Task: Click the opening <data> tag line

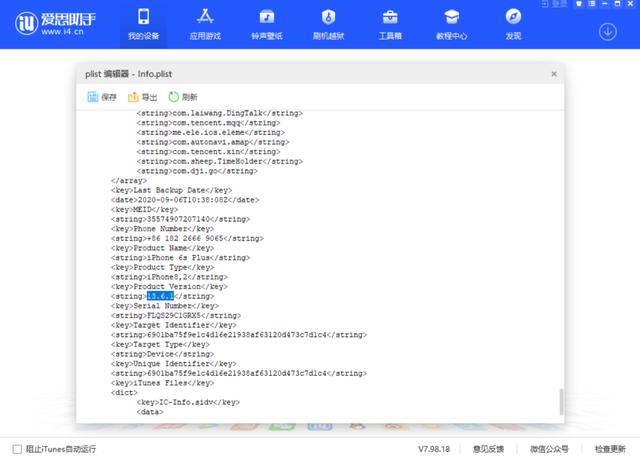Action: [150, 412]
